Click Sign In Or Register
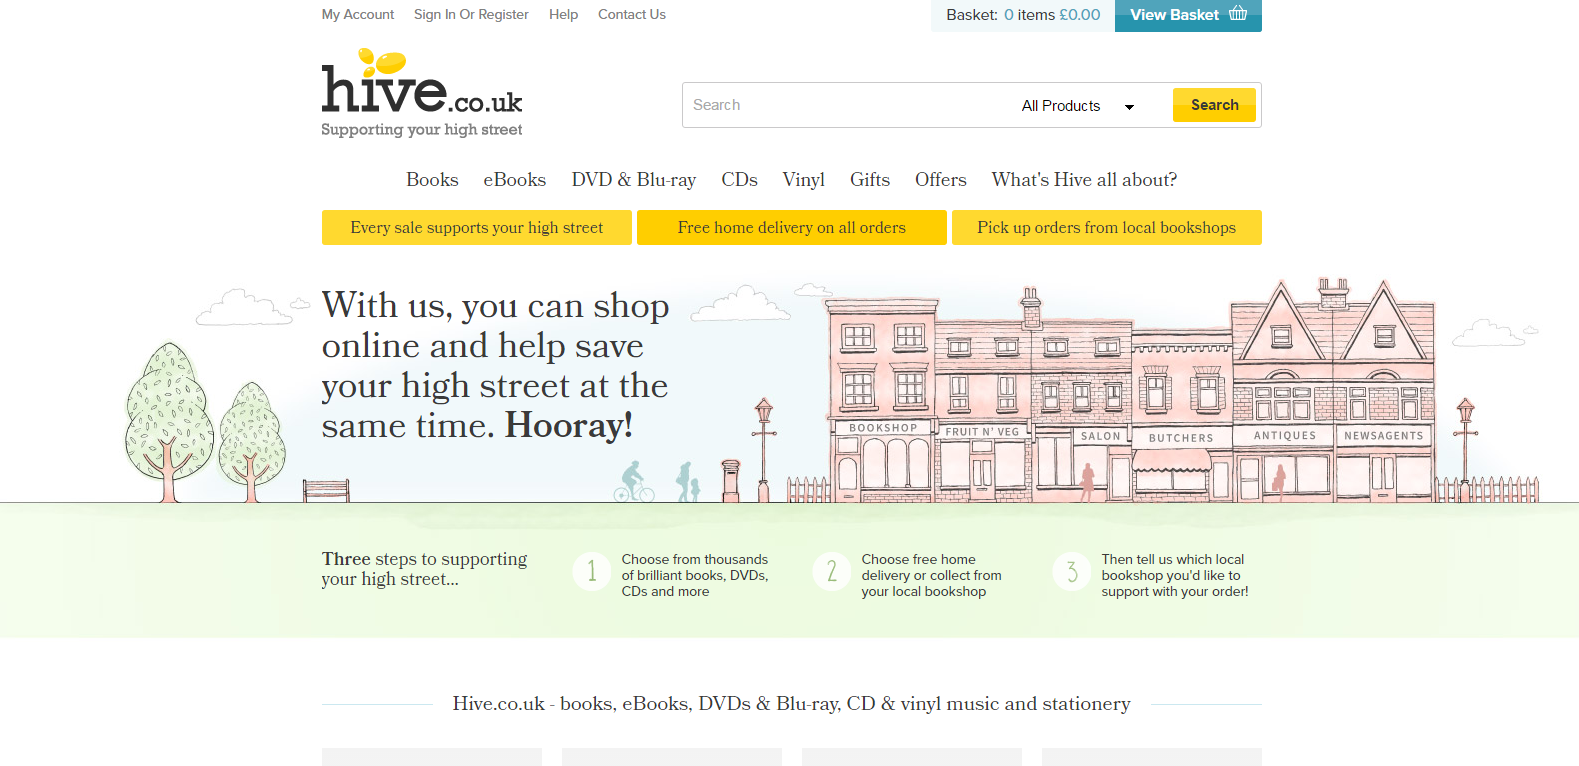This screenshot has height=766, width=1579. pos(471,15)
